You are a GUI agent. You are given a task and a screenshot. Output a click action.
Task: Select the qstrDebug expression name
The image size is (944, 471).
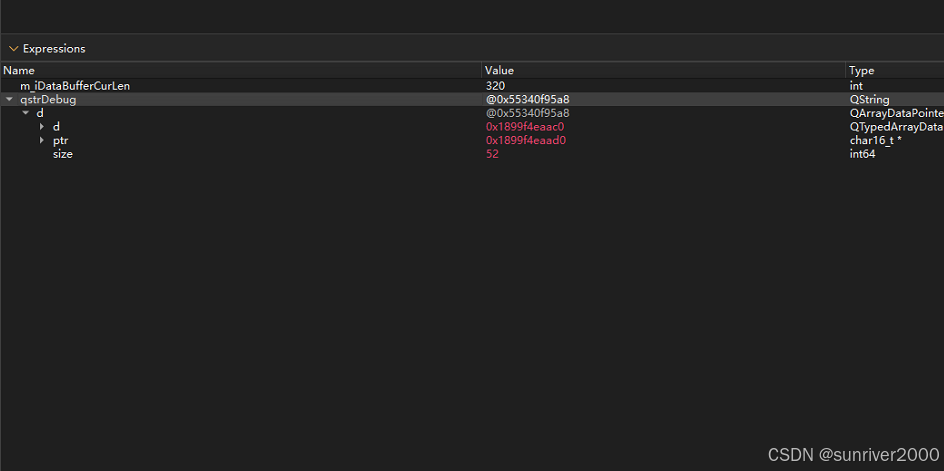pos(48,100)
